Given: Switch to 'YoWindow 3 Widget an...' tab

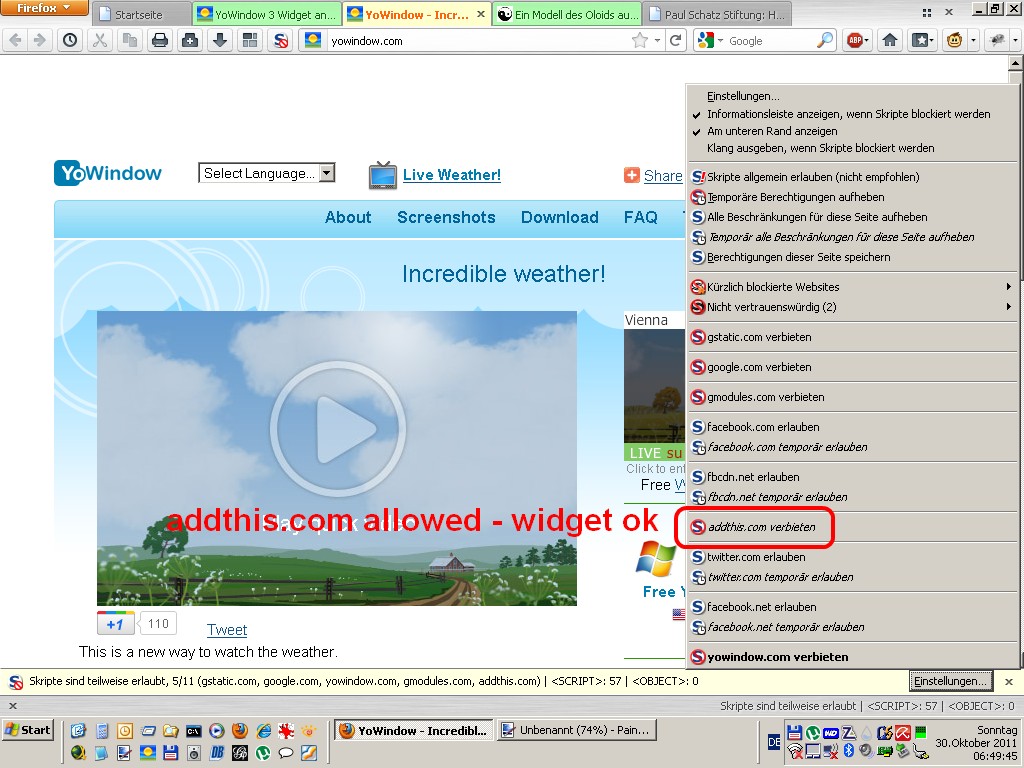Looking at the screenshot, I should click(267, 14).
